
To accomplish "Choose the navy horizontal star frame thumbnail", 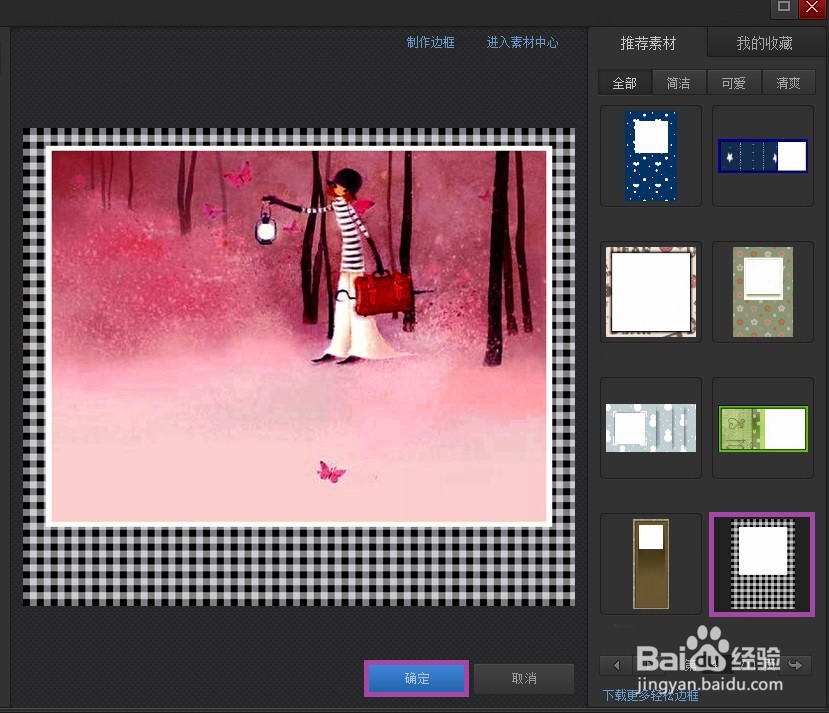I will pos(762,156).
